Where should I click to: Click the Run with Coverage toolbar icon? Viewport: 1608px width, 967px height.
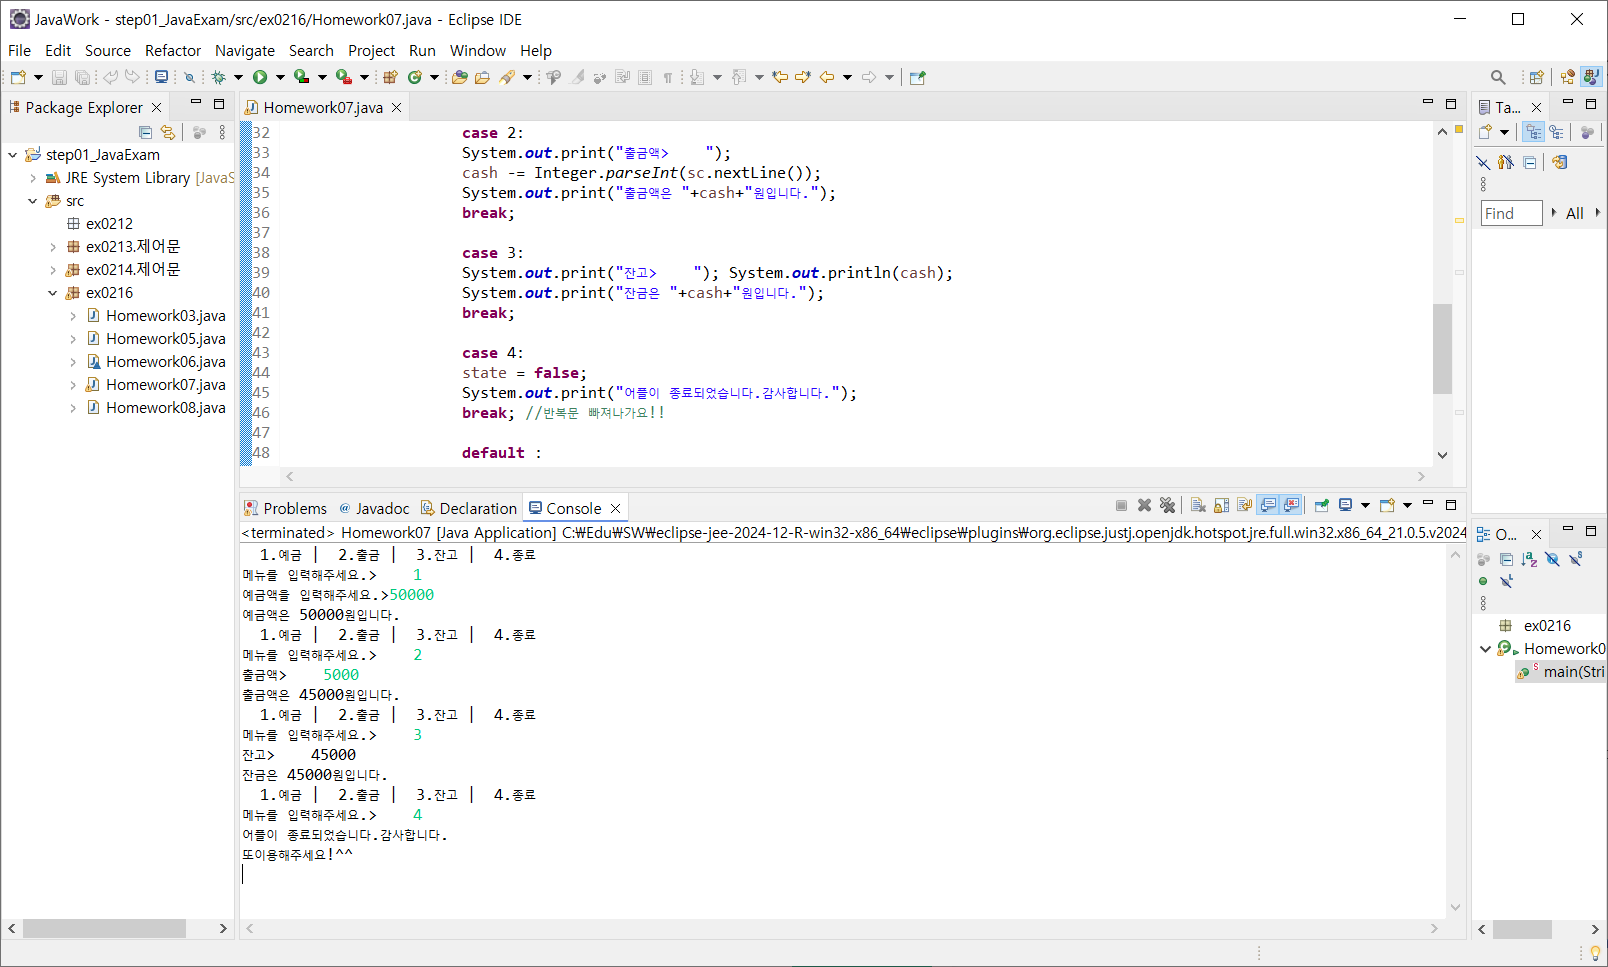coord(301,77)
